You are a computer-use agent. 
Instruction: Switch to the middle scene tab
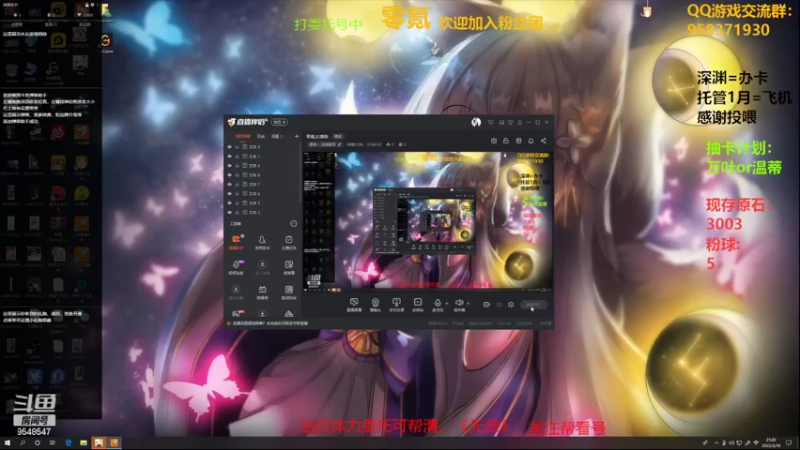click(x=261, y=137)
